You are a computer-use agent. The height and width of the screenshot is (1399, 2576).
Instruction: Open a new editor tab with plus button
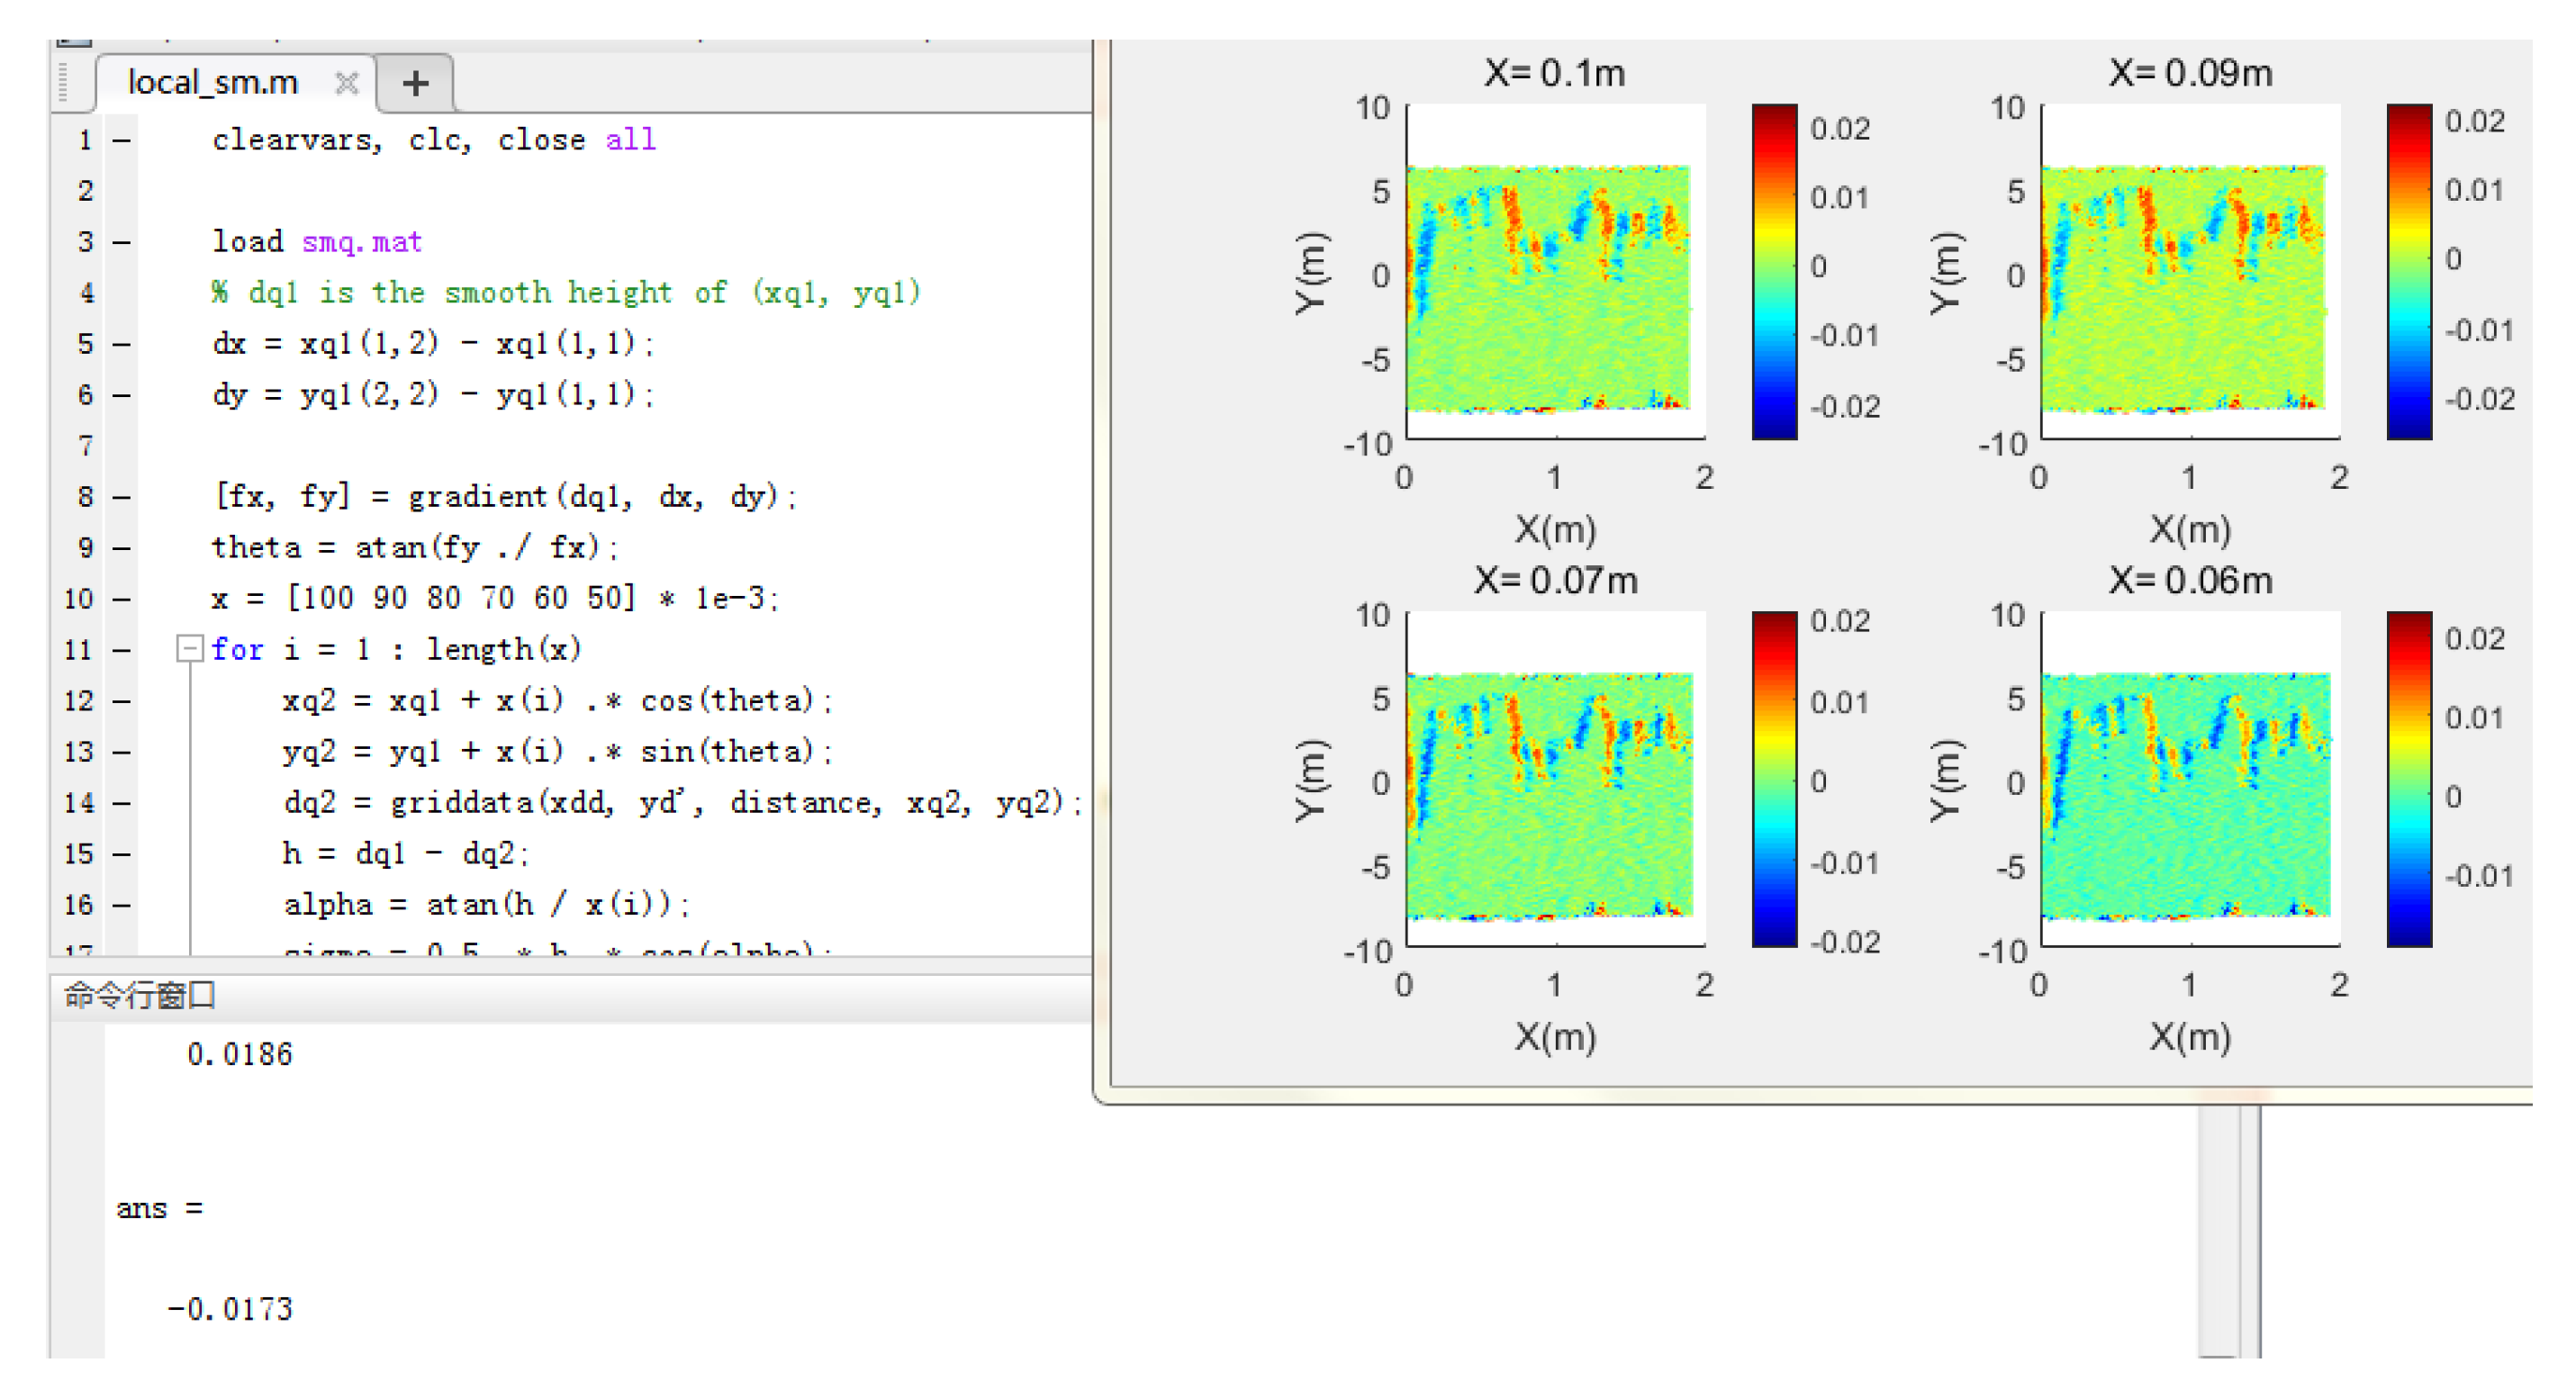point(416,83)
